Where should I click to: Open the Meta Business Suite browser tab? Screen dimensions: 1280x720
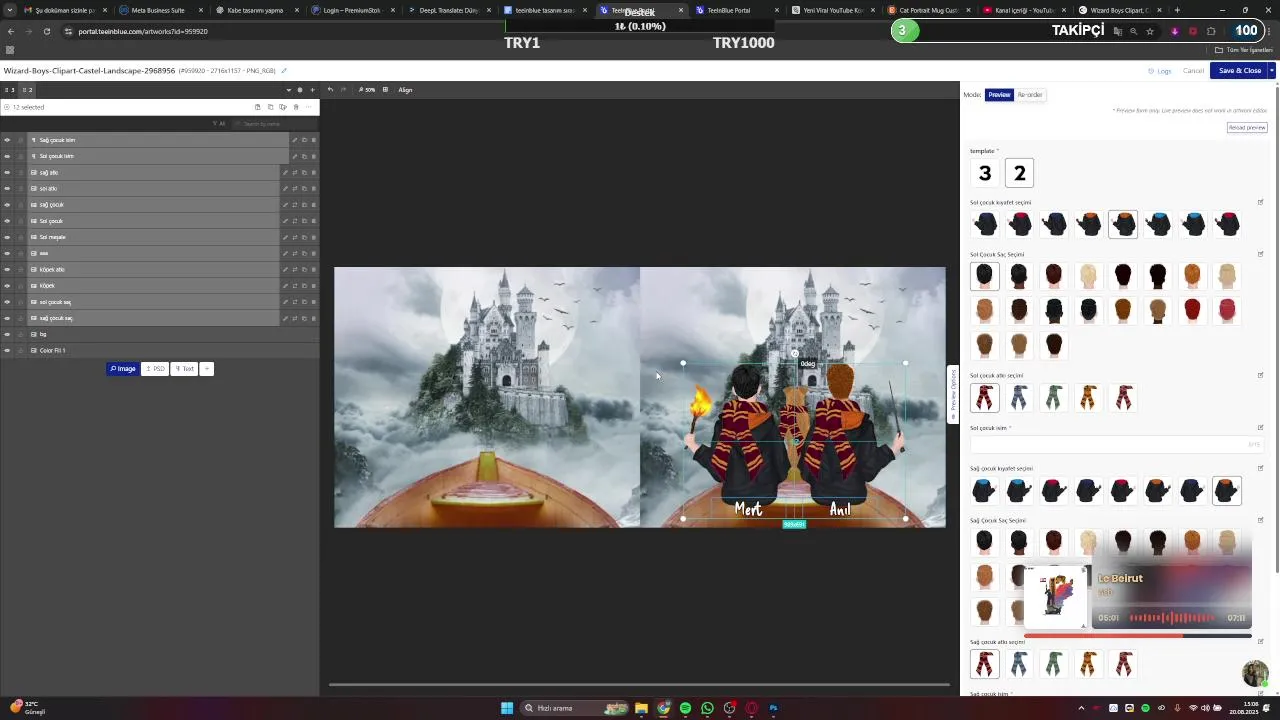pyautogui.click(x=158, y=10)
